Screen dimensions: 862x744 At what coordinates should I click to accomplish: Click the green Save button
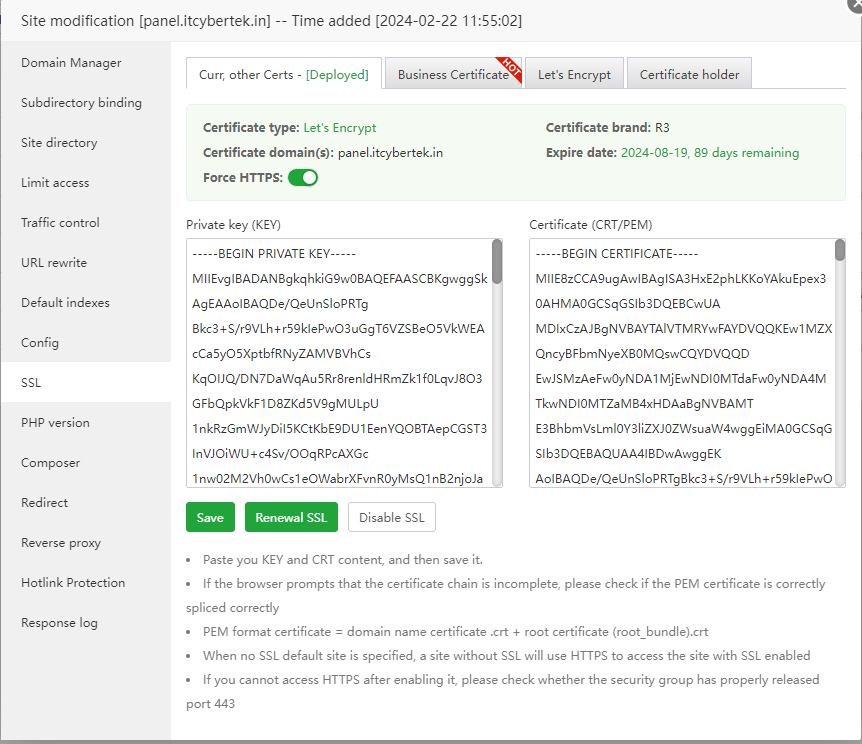(x=210, y=517)
